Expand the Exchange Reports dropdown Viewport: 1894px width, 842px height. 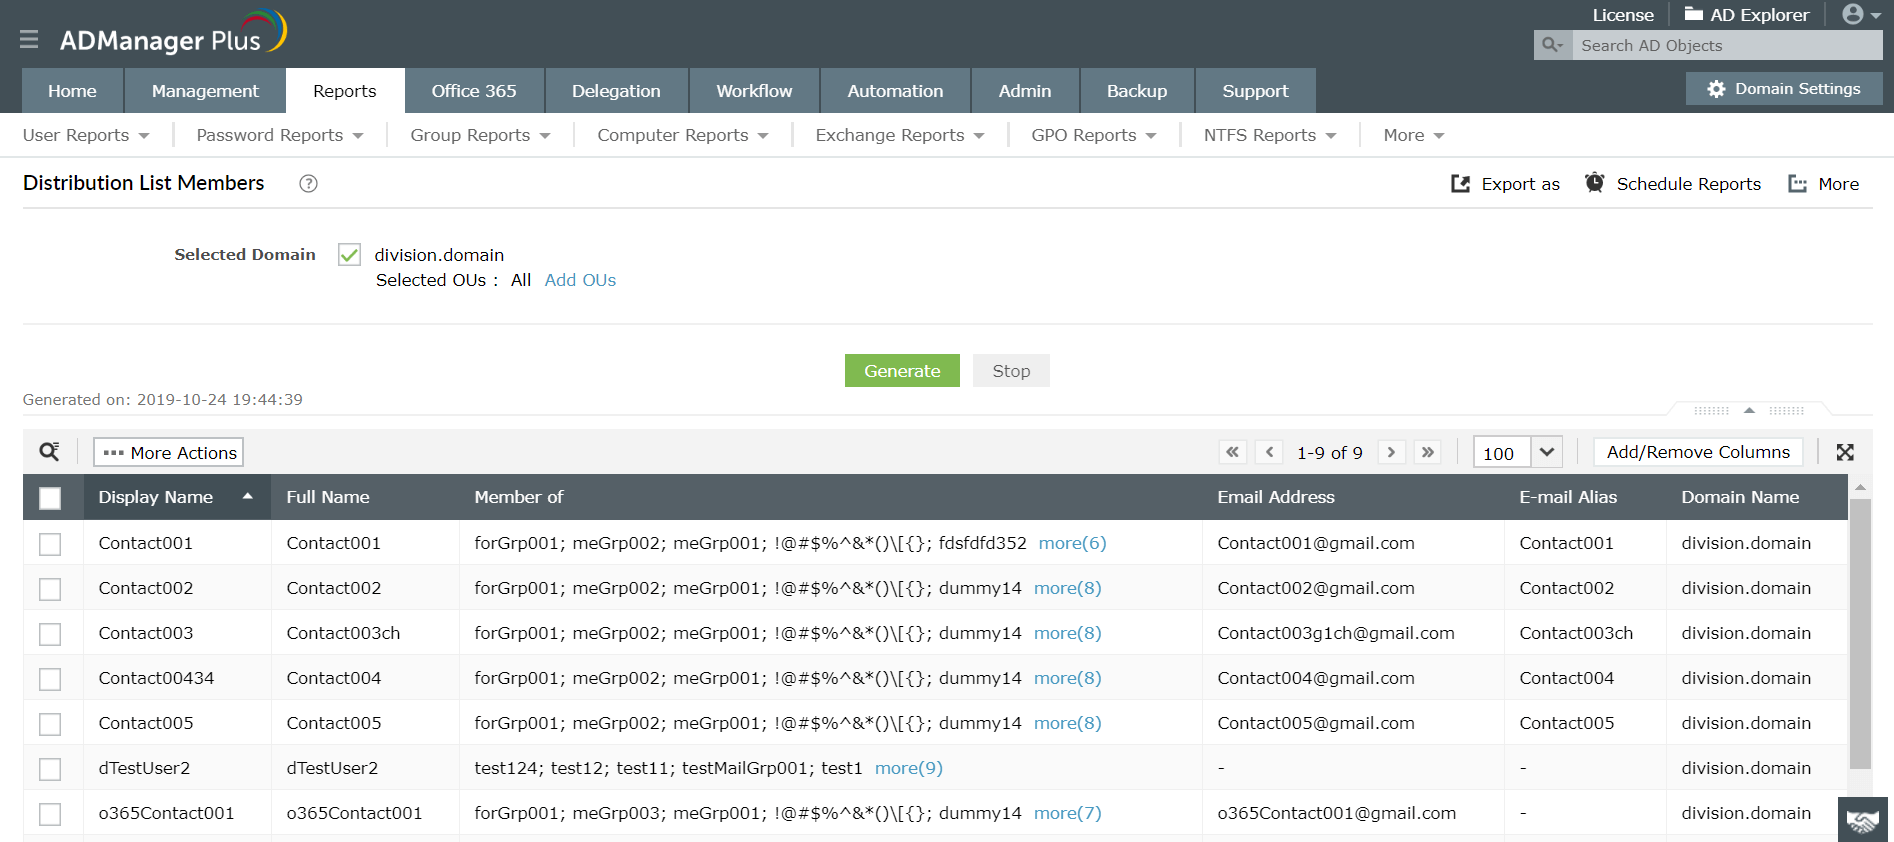coord(900,135)
